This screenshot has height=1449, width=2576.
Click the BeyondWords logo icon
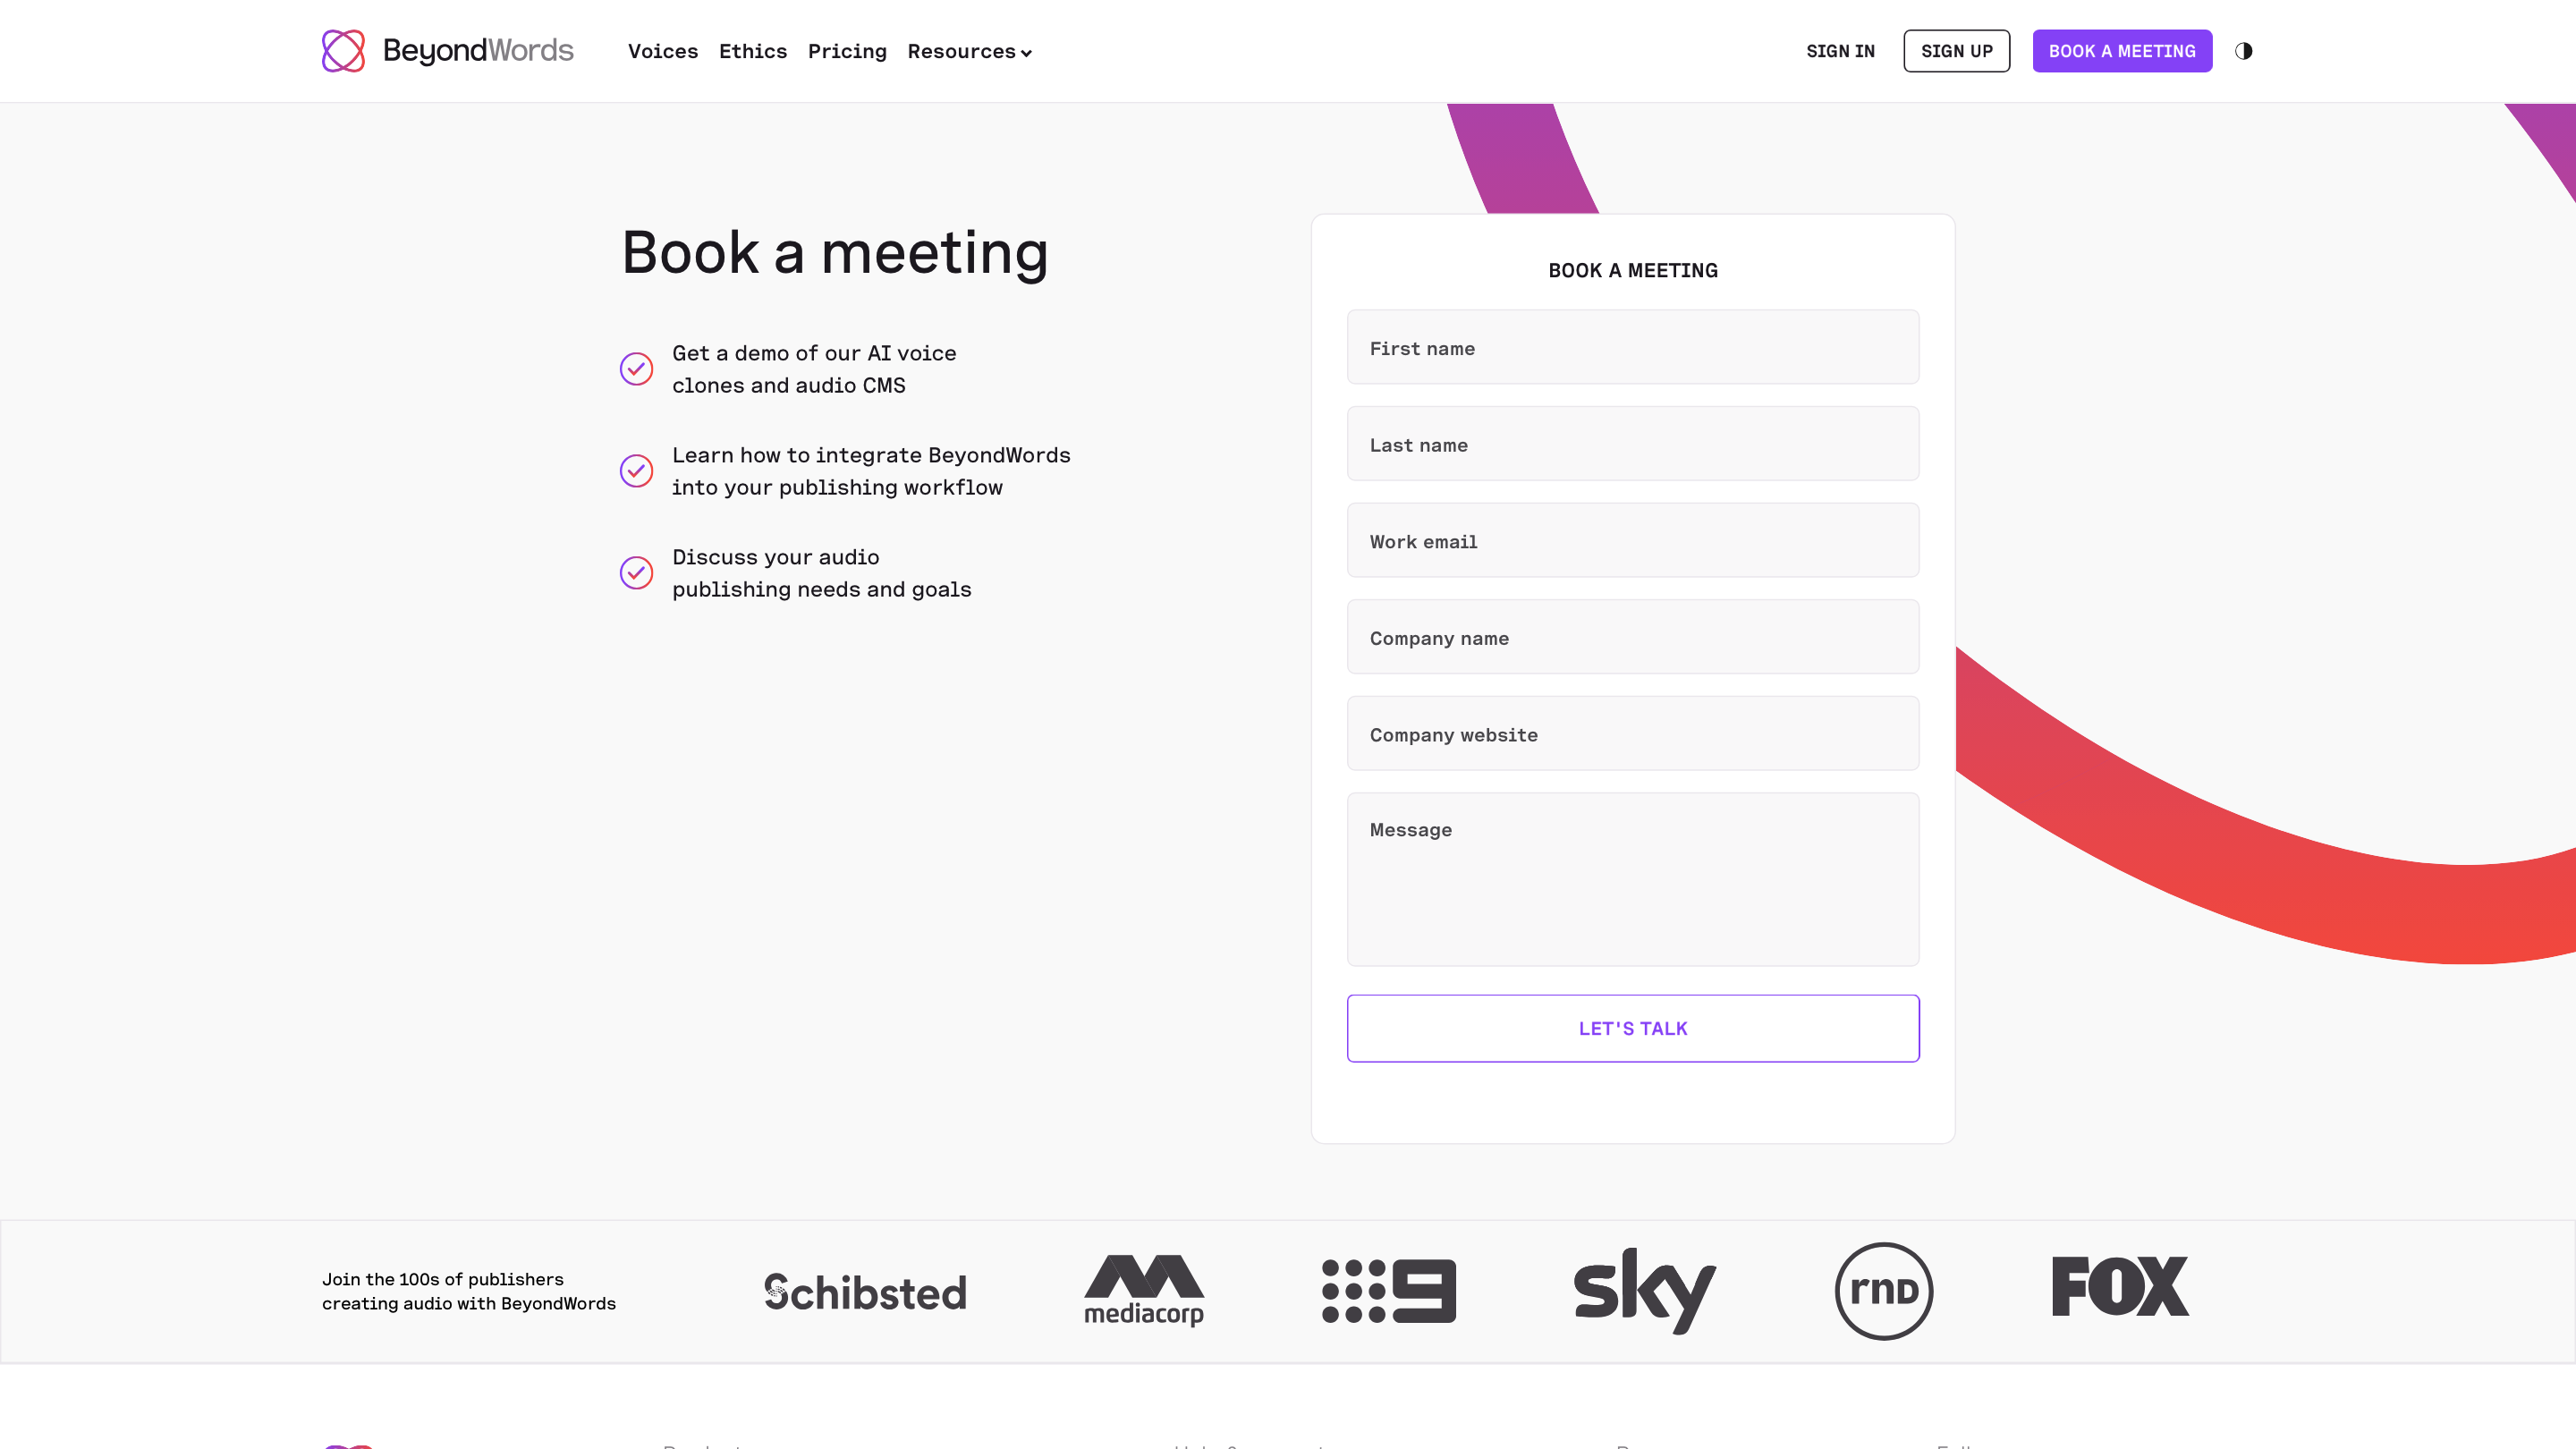click(343, 51)
